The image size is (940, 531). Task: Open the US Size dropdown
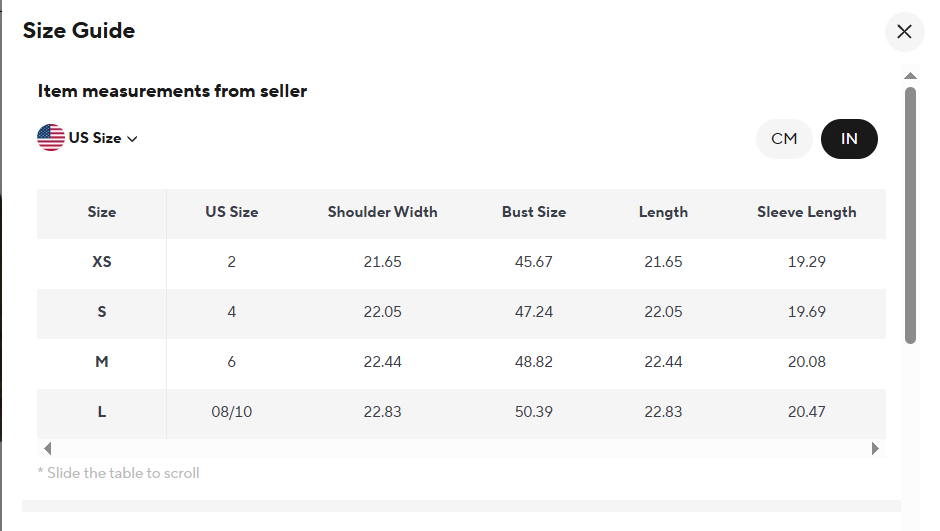coord(102,138)
